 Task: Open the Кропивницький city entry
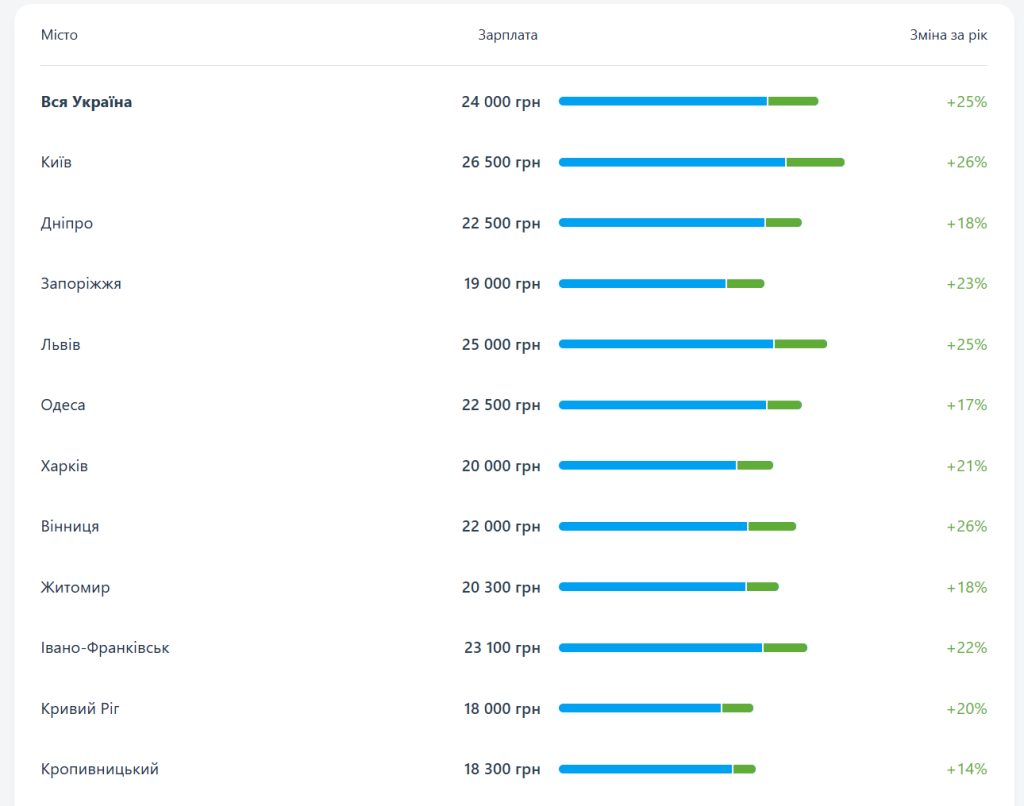(x=99, y=769)
